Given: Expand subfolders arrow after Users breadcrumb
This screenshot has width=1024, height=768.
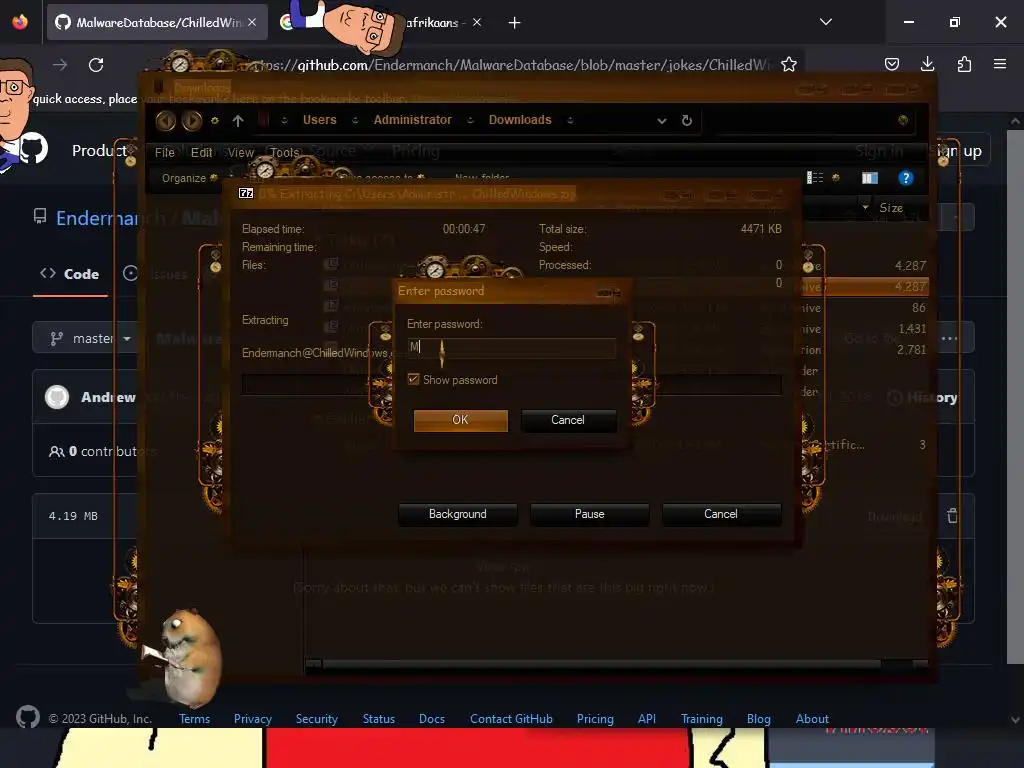Looking at the screenshot, I should pyautogui.click(x=355, y=120).
